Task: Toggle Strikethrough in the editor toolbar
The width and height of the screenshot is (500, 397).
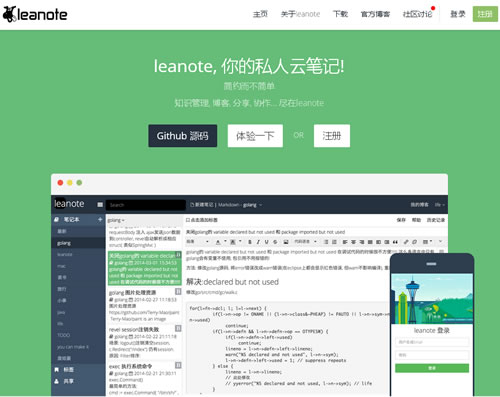Action: click(x=275, y=242)
